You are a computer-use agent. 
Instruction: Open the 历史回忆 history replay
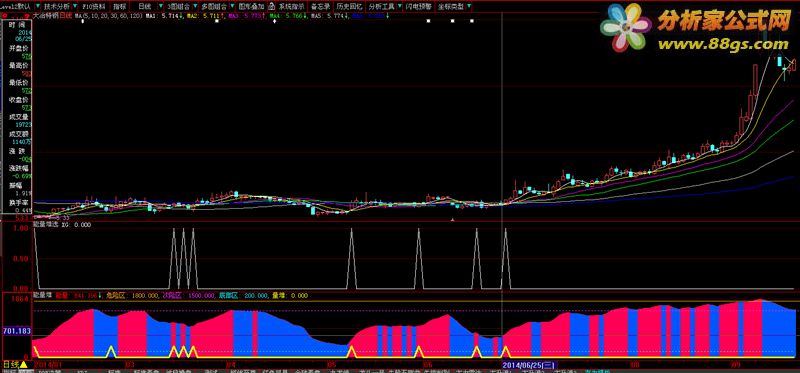[349, 7]
